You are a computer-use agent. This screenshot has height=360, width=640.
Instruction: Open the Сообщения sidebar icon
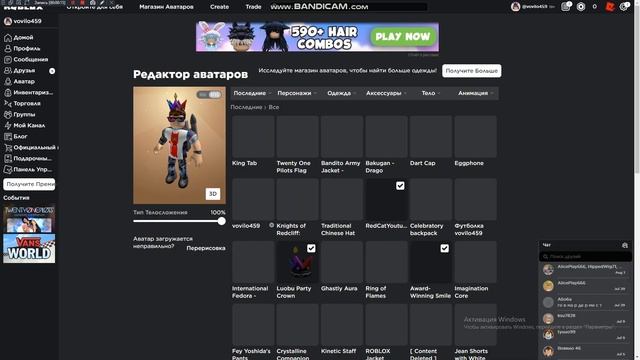8,60
